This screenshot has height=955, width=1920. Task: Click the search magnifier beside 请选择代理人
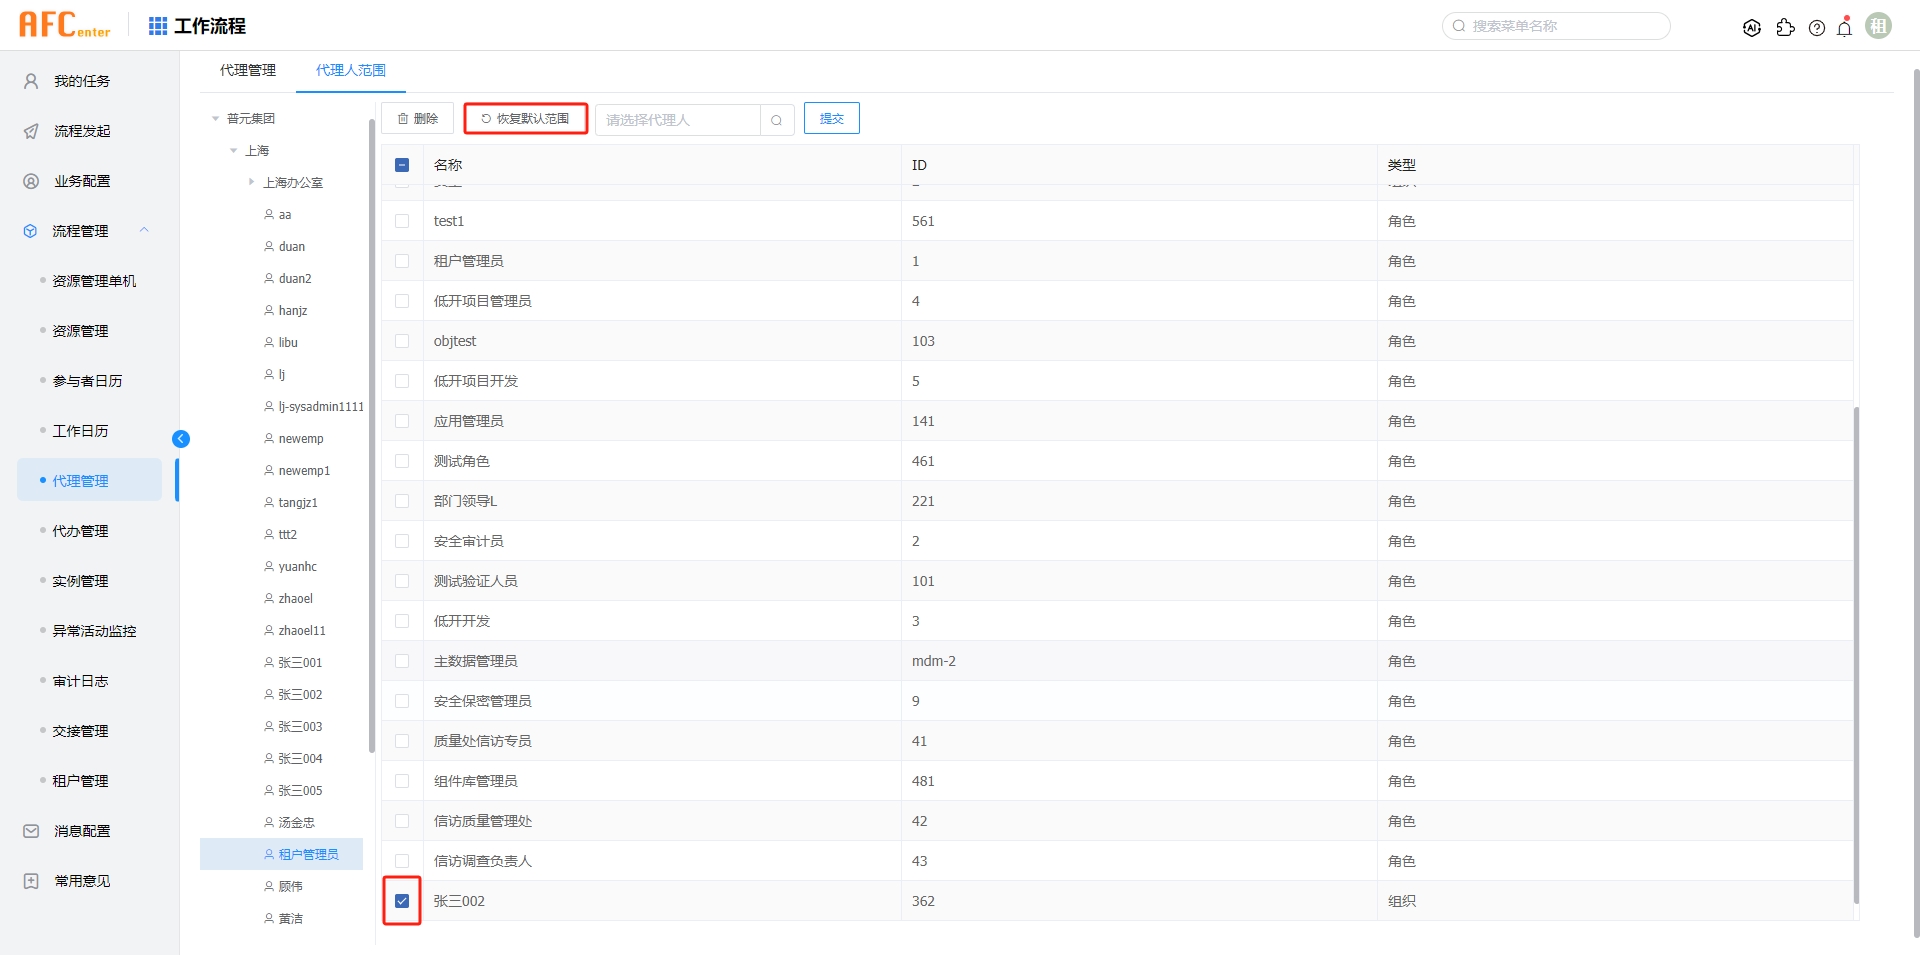[x=777, y=119]
